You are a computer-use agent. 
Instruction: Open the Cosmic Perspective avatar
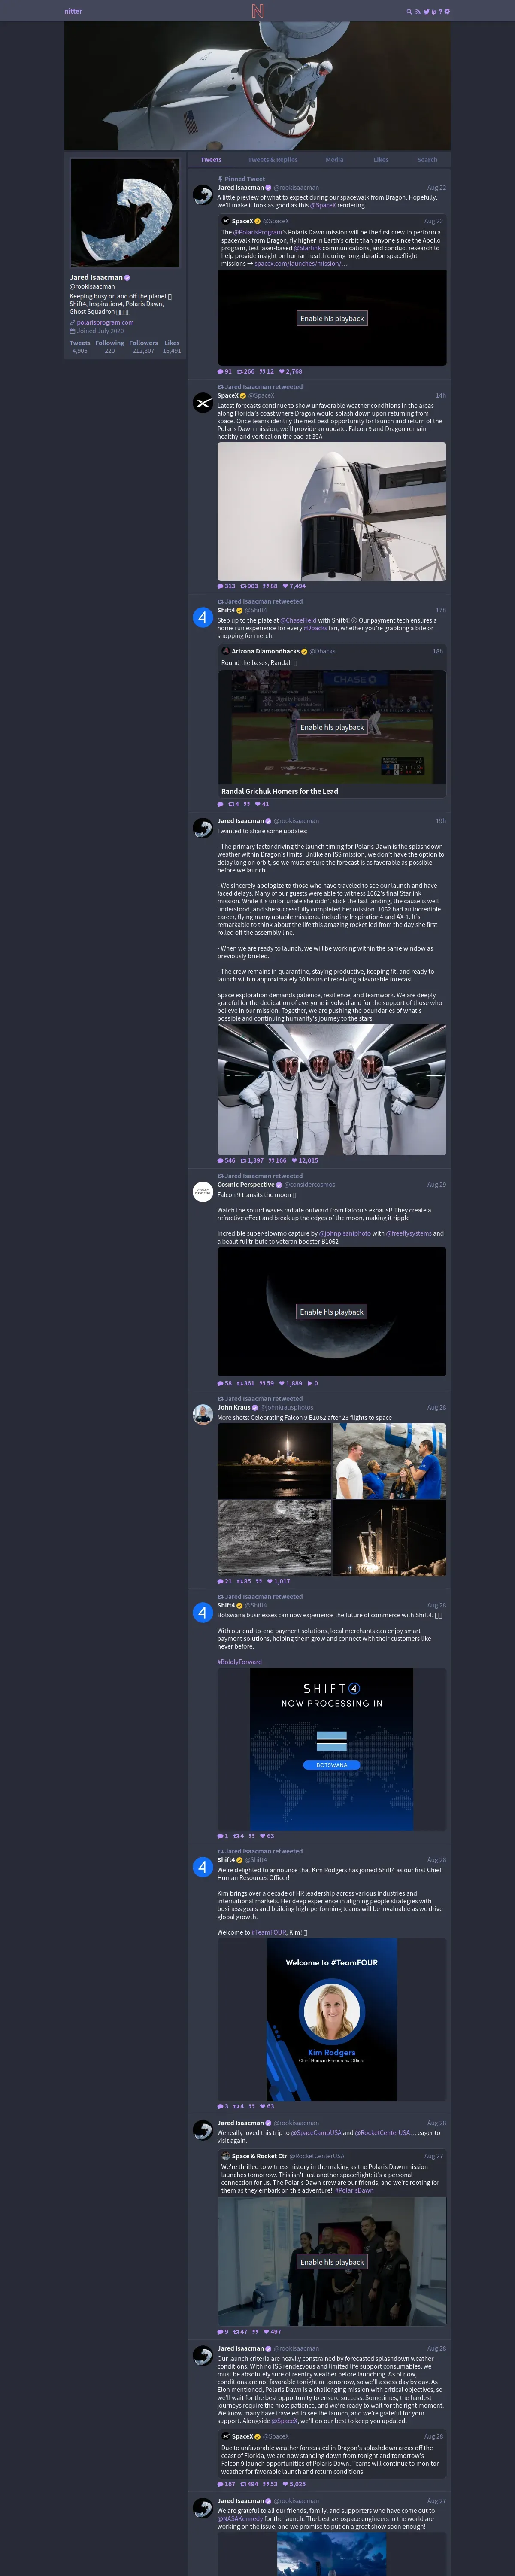click(202, 1191)
